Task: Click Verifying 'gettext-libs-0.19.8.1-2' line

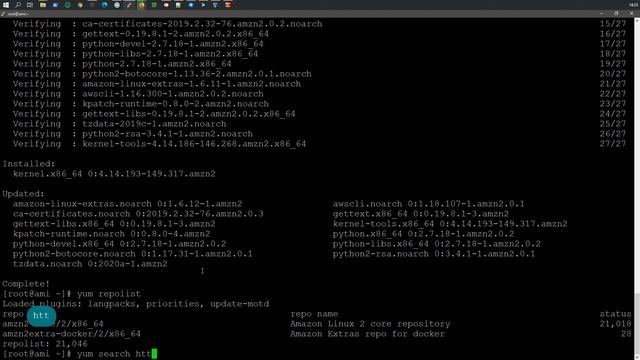Action: pos(154,114)
